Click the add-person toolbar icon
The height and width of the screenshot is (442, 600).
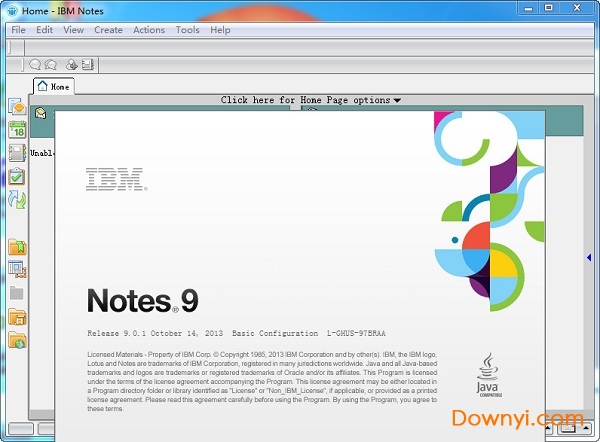coord(72,65)
